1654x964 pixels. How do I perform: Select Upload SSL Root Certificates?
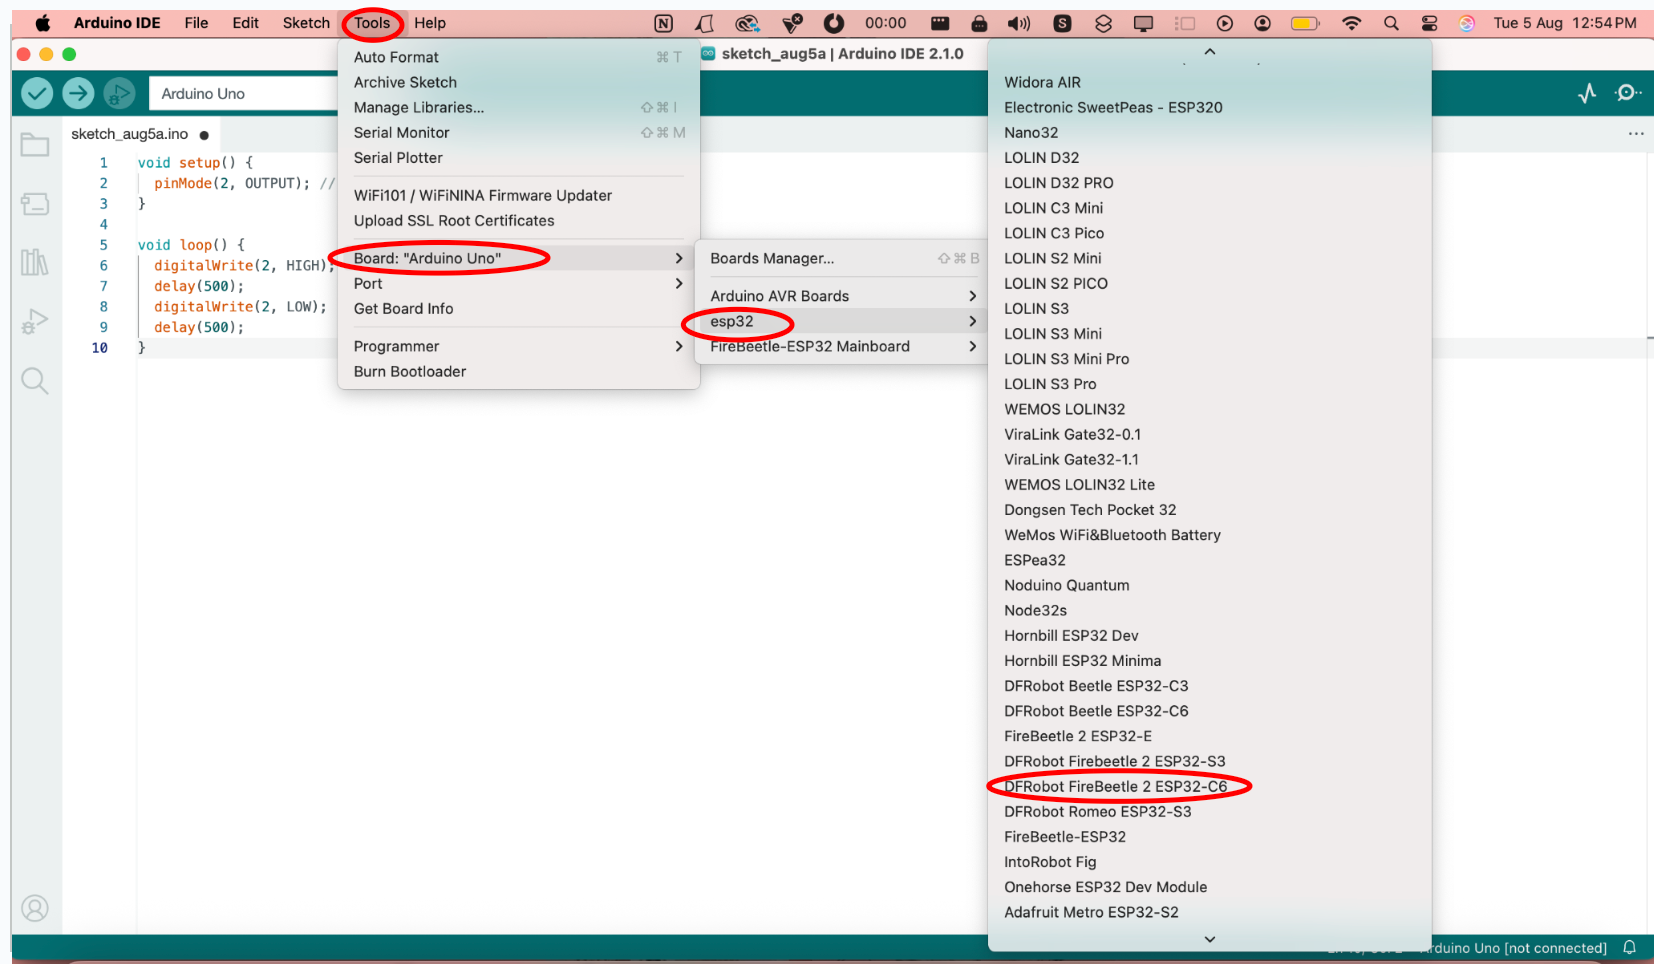pos(519,221)
